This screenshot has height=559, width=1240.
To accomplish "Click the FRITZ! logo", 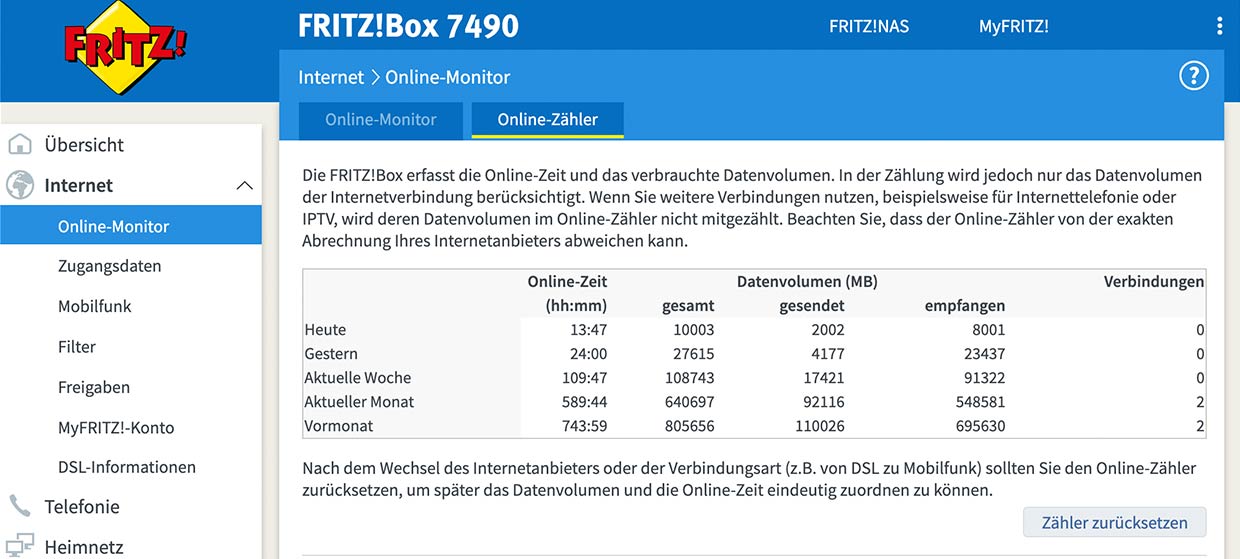I will (123, 47).
